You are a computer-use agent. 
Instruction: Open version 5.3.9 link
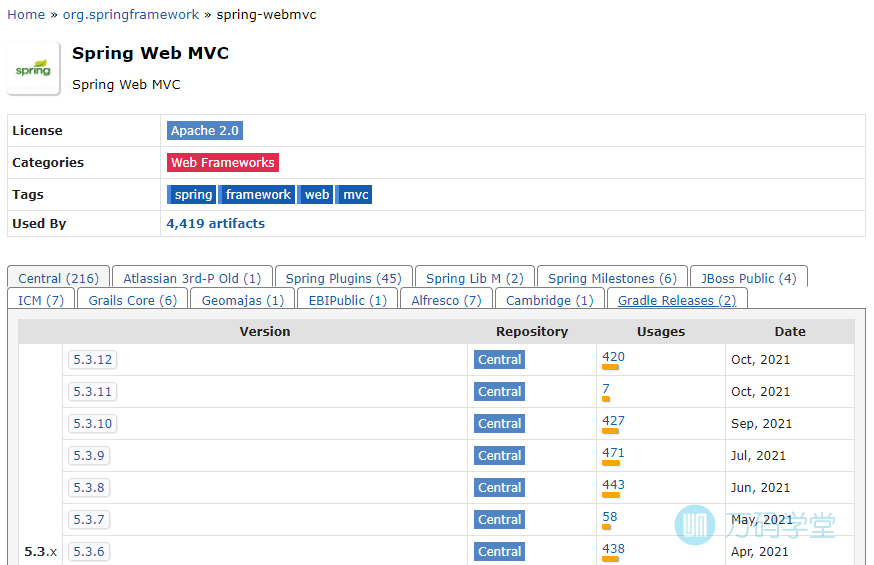(88, 456)
